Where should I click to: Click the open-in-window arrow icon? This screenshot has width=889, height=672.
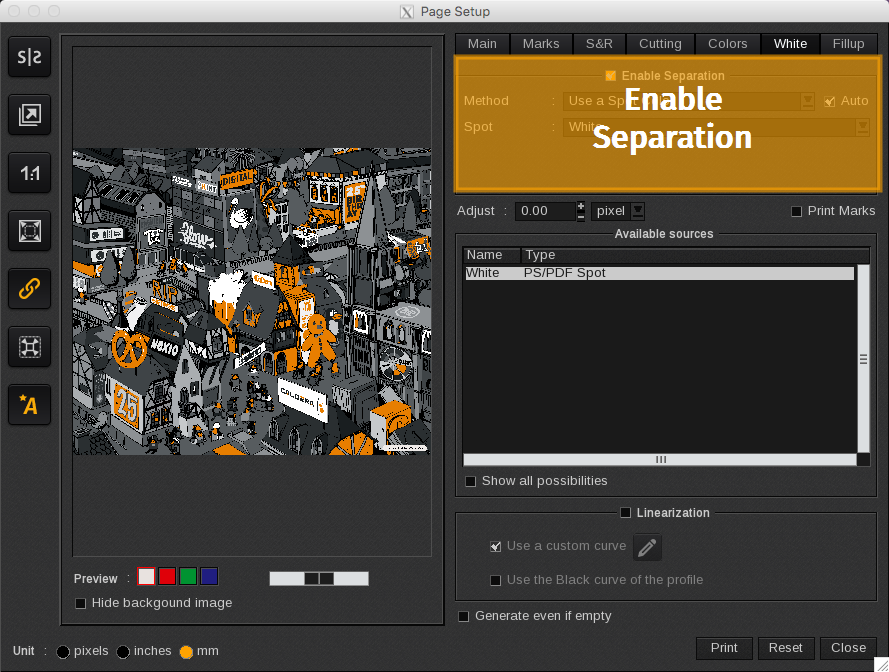point(29,115)
